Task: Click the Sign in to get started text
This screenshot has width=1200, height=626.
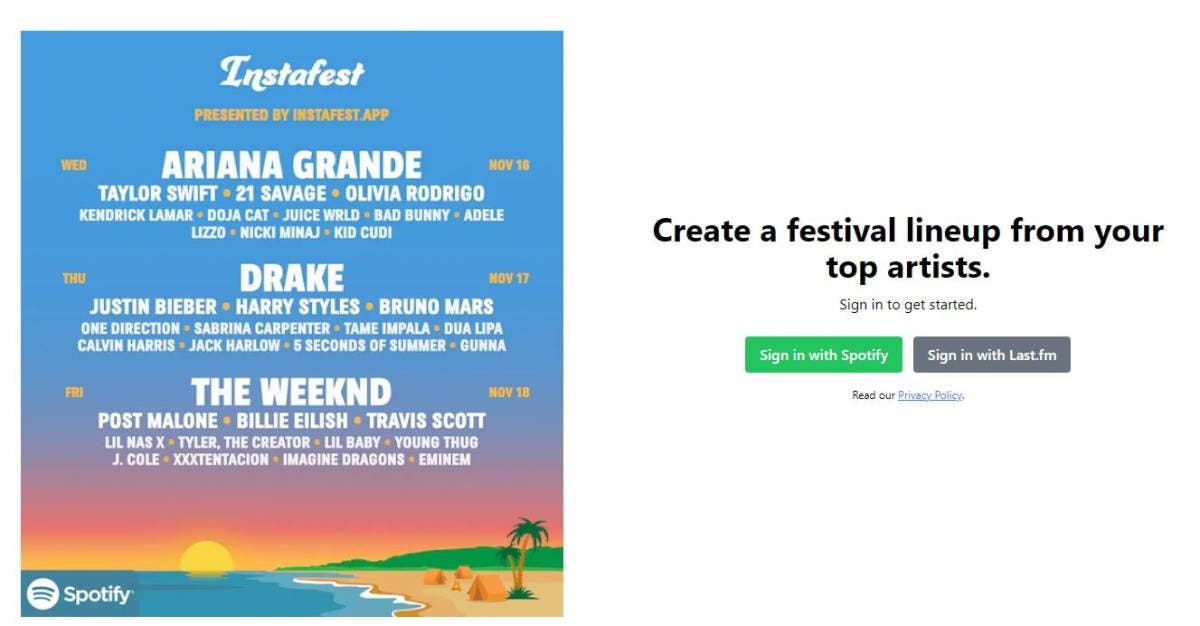Action: [907, 305]
